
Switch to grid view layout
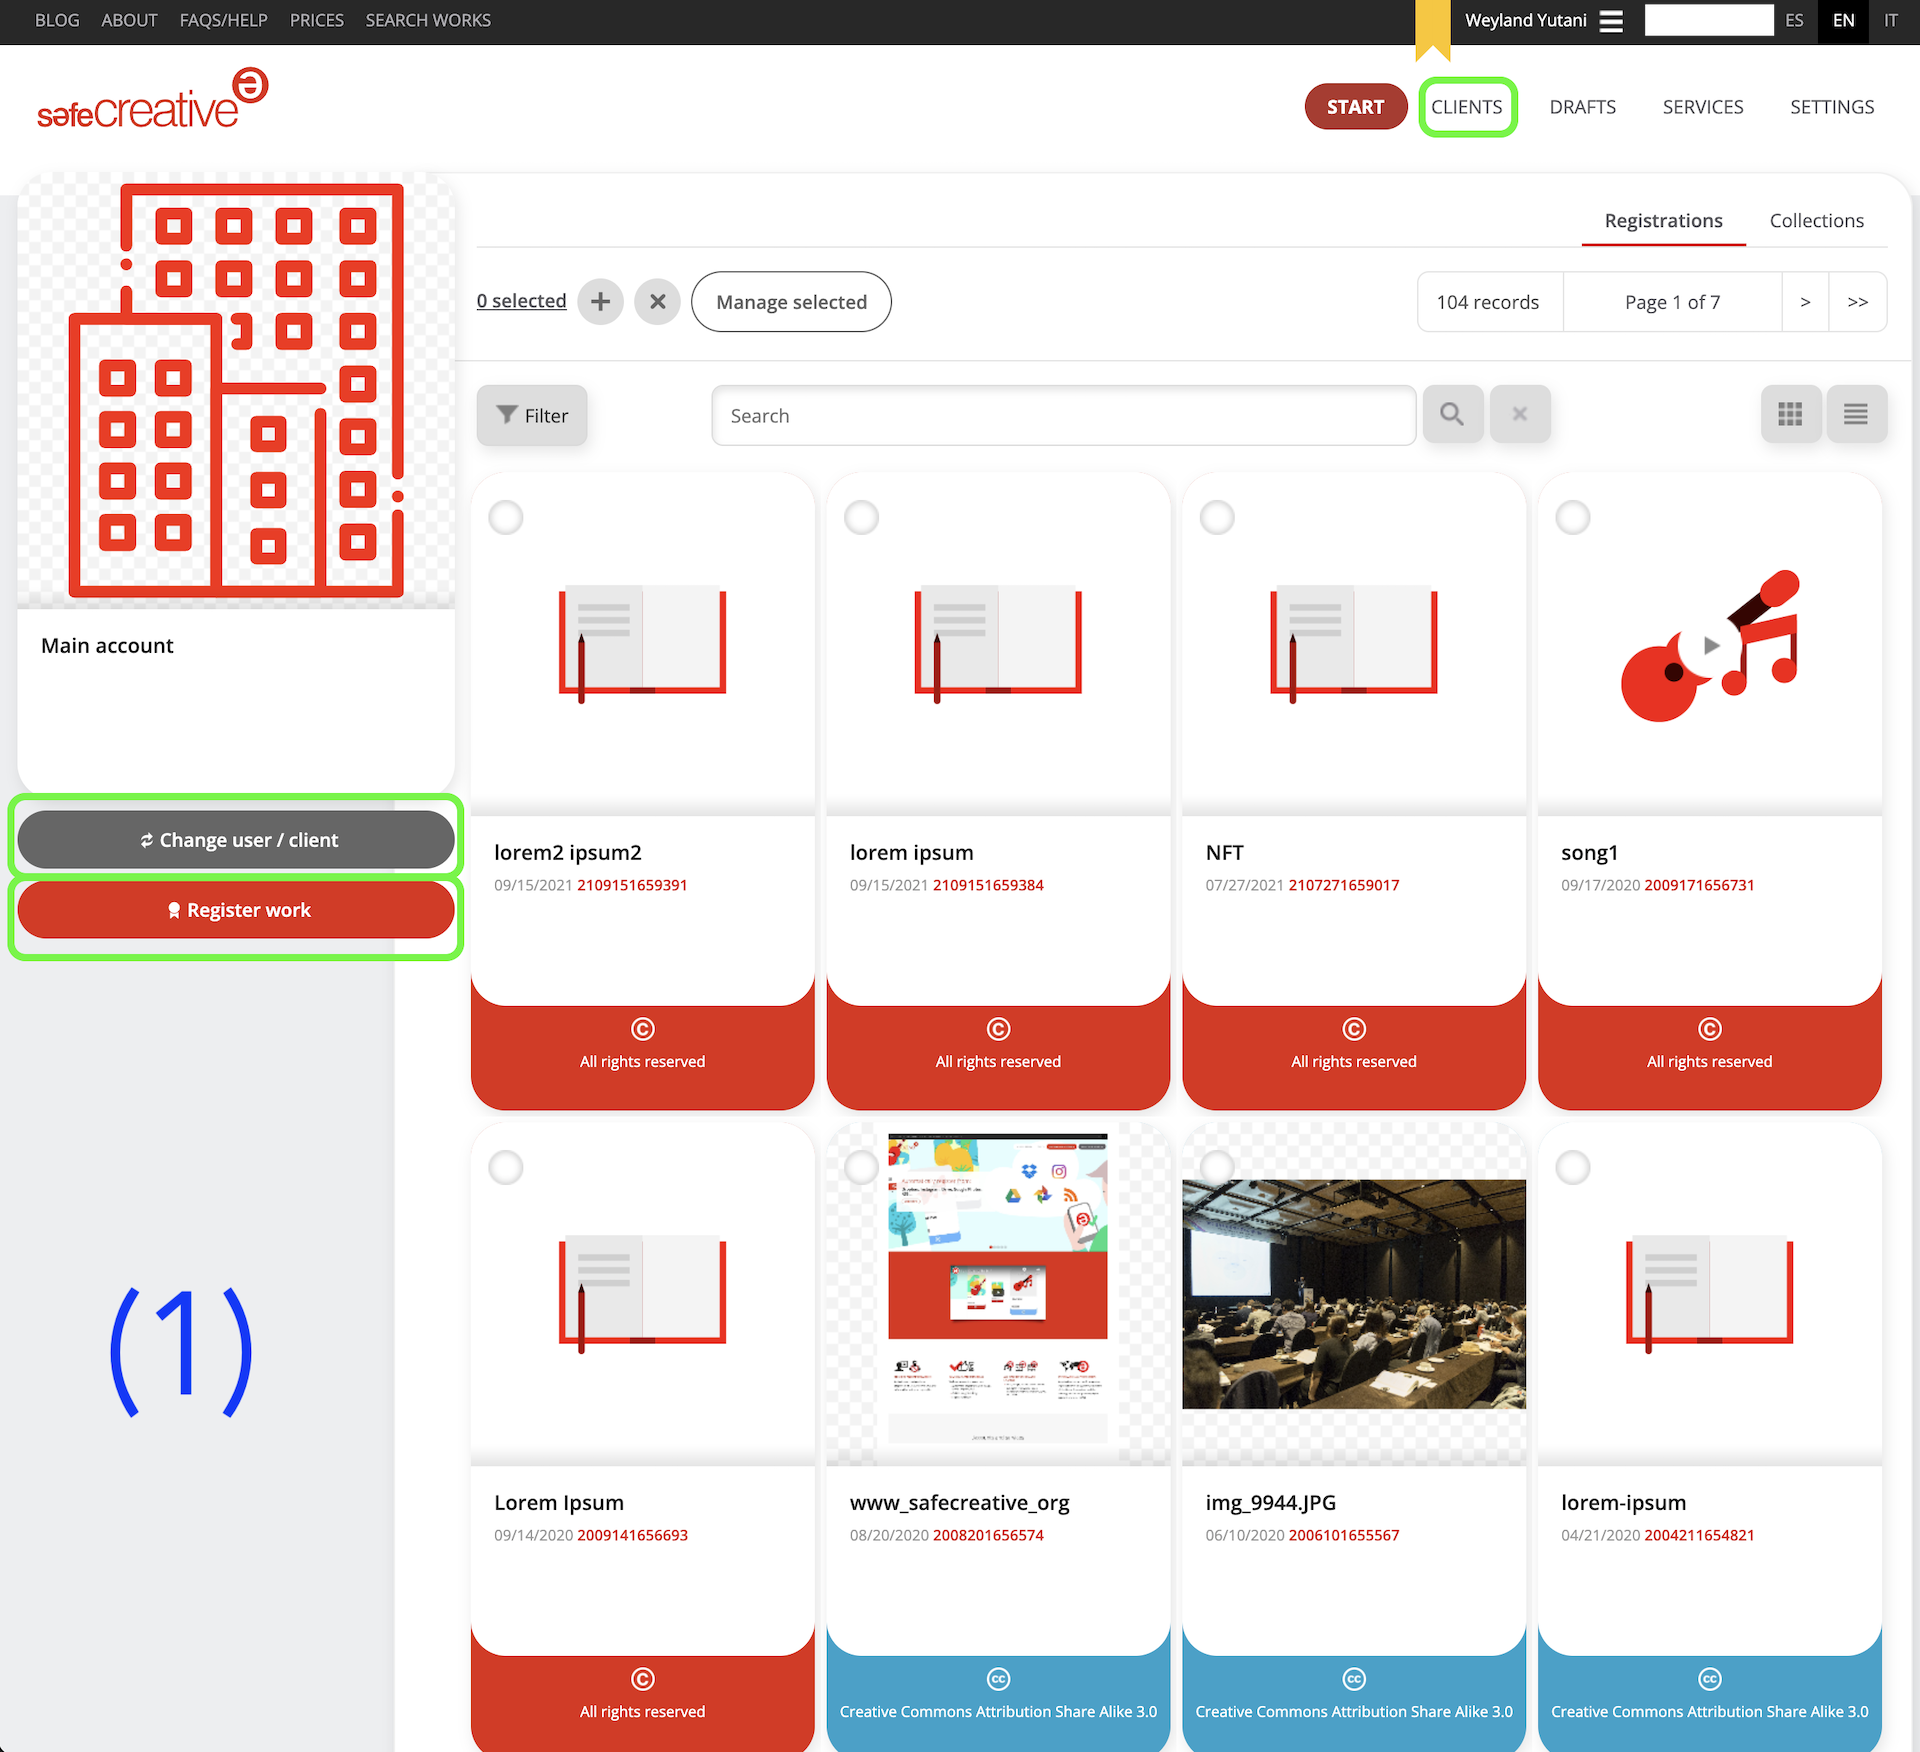[1790, 414]
